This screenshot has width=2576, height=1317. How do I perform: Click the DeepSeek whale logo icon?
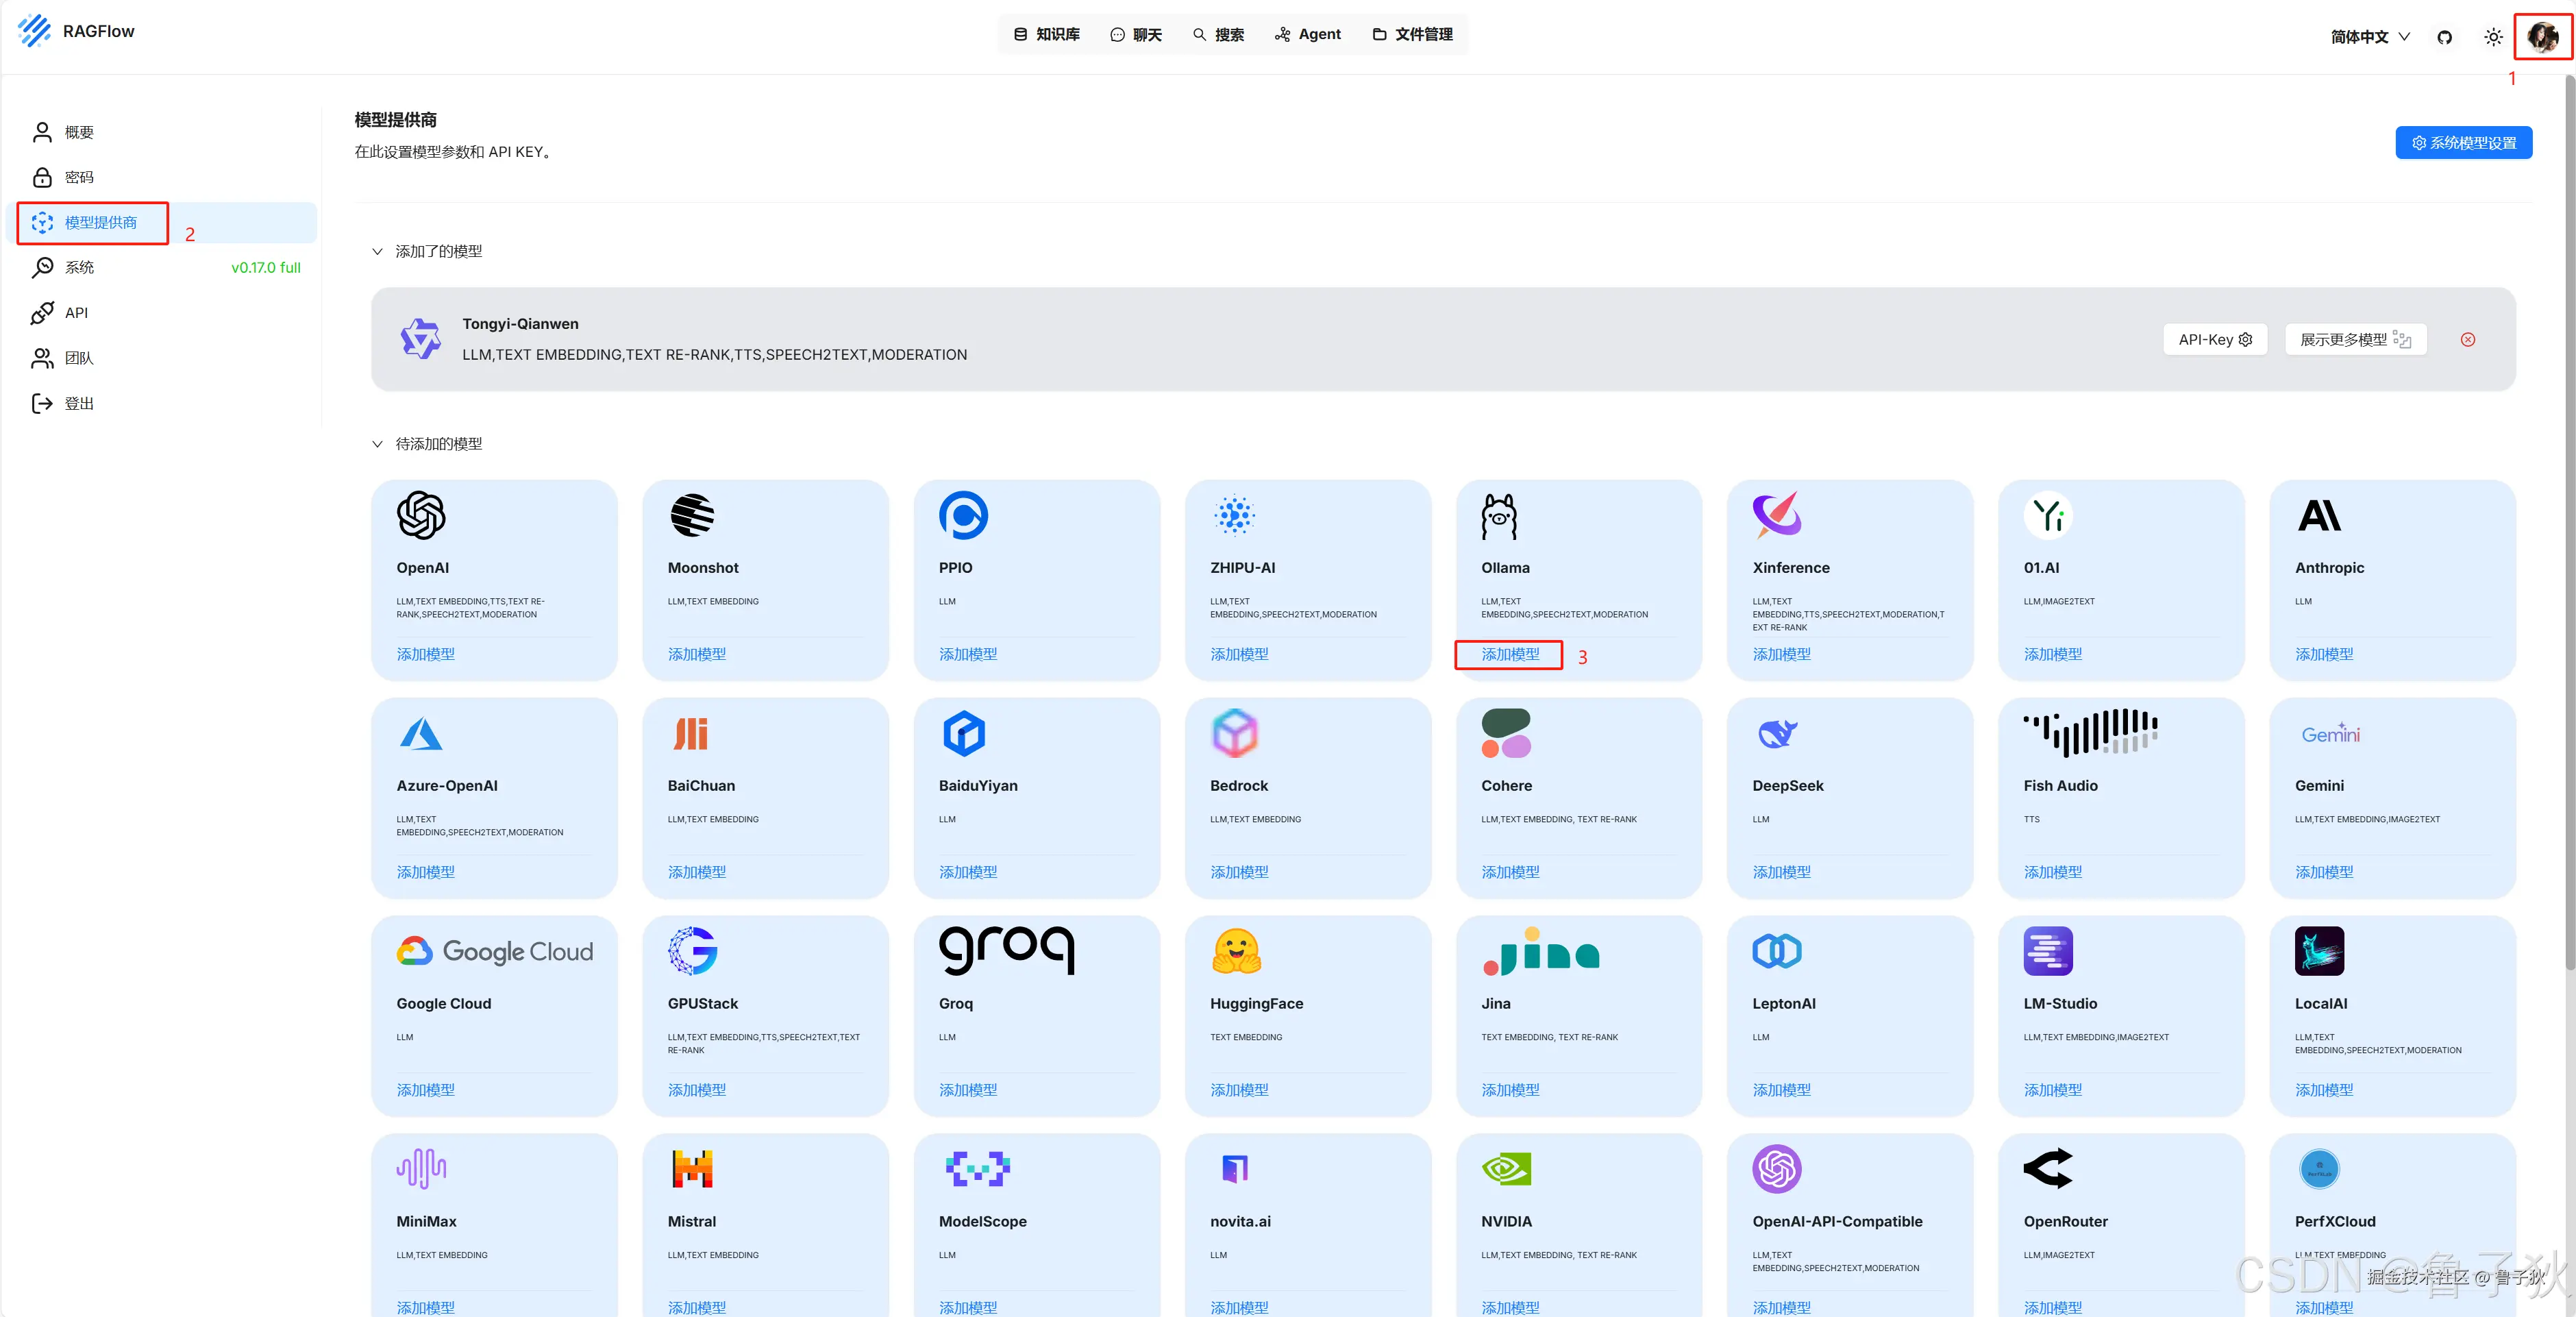pyautogui.click(x=1777, y=734)
